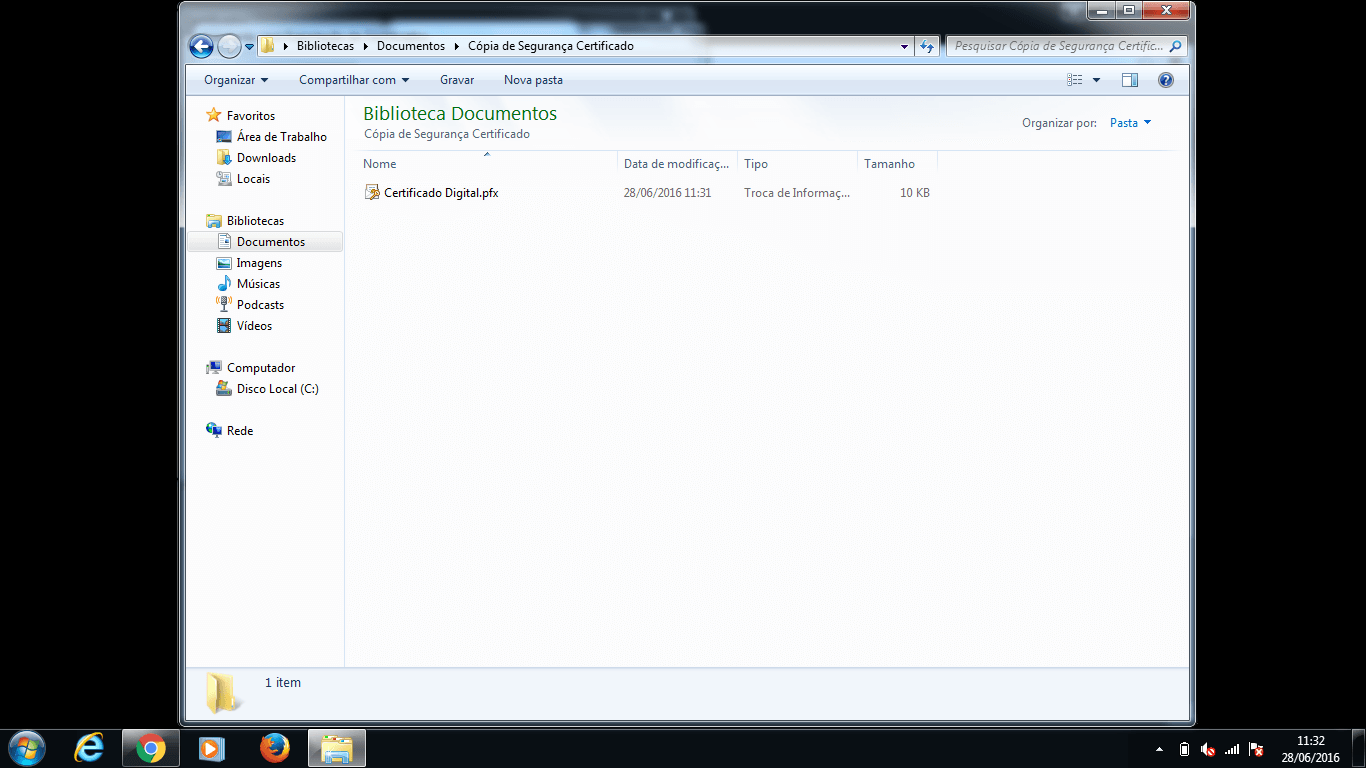The height and width of the screenshot is (768, 1366).
Task: Select the Certificado Digital.pfx file
Action: [441, 193]
